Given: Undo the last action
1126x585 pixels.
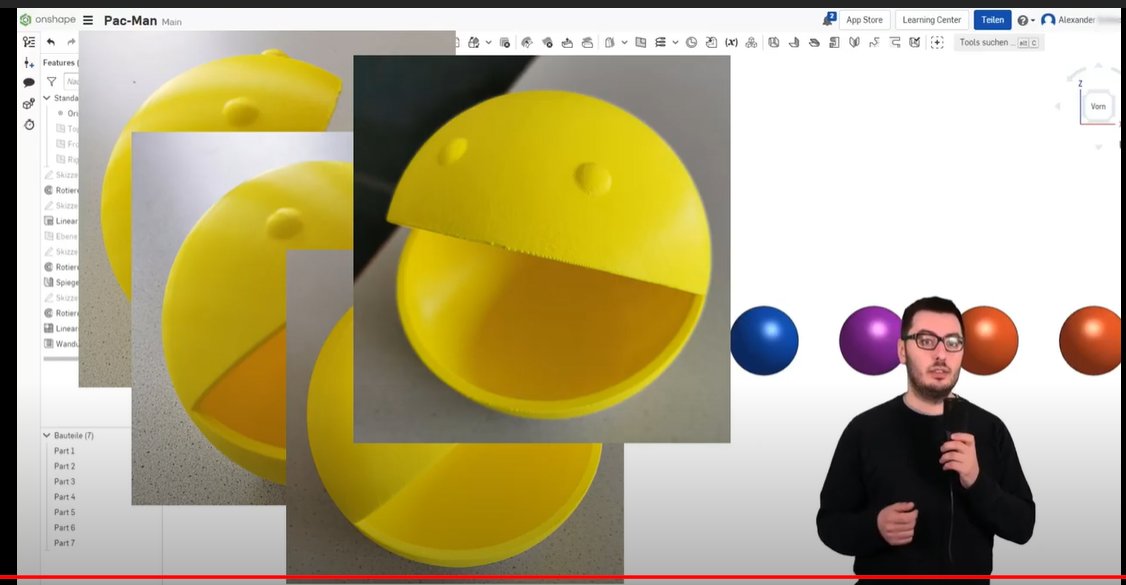Looking at the screenshot, I should tap(51, 42).
